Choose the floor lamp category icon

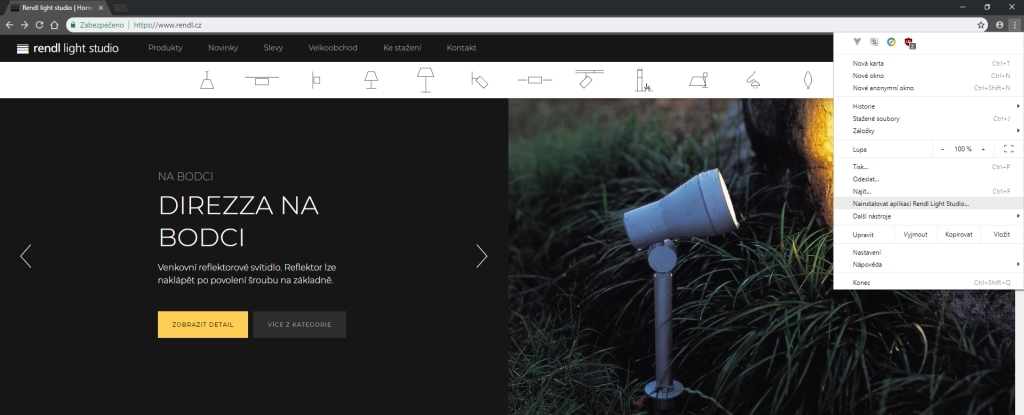click(x=426, y=80)
